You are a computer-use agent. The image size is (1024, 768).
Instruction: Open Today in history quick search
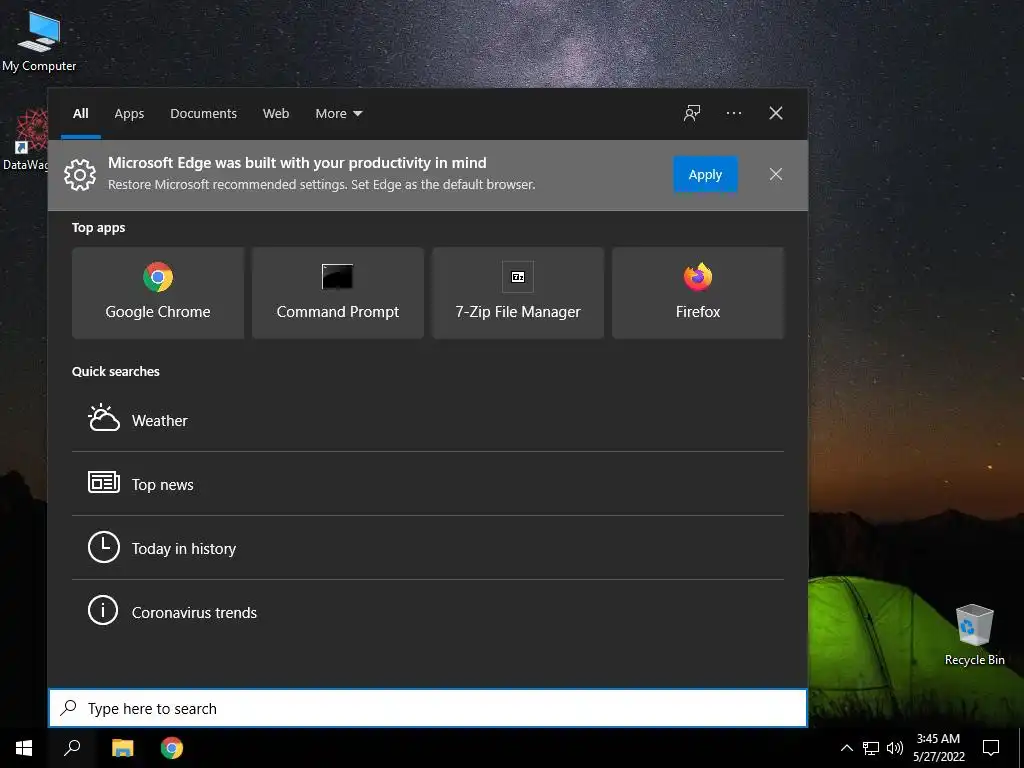428,548
